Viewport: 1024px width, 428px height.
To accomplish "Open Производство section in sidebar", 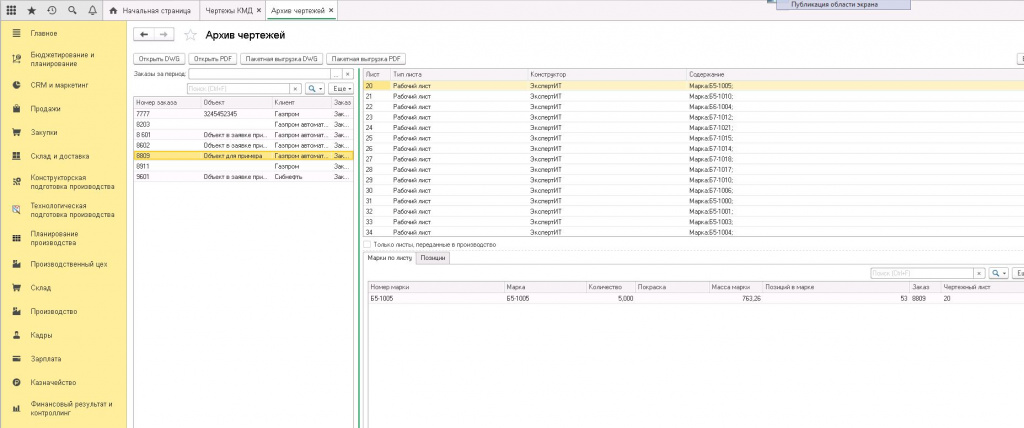I will point(54,312).
